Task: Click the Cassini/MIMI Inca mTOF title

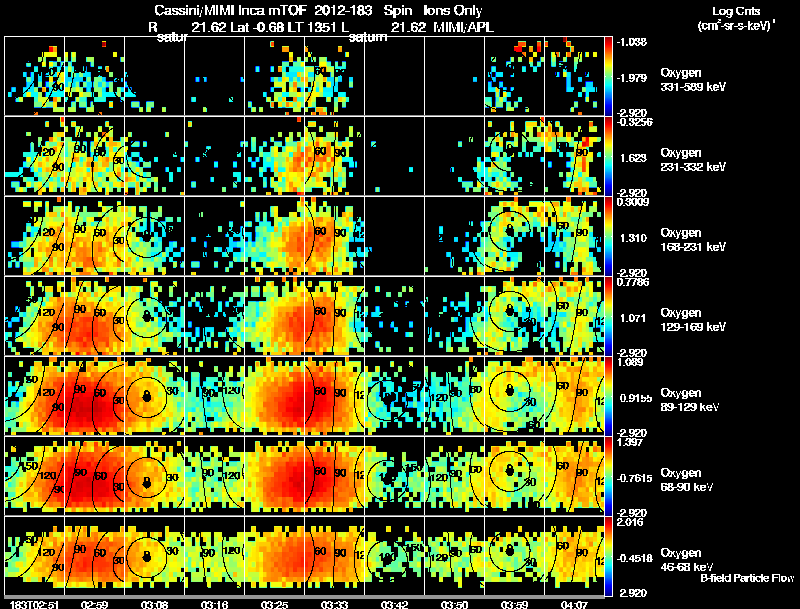Action: 229,10
